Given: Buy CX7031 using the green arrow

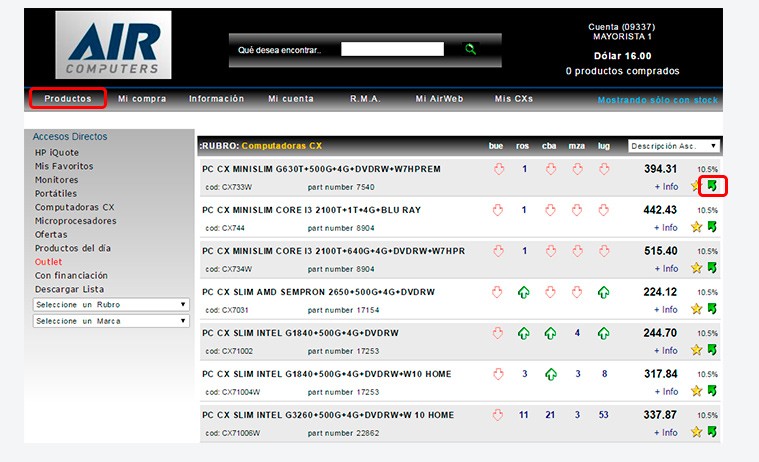Looking at the screenshot, I should [712, 308].
